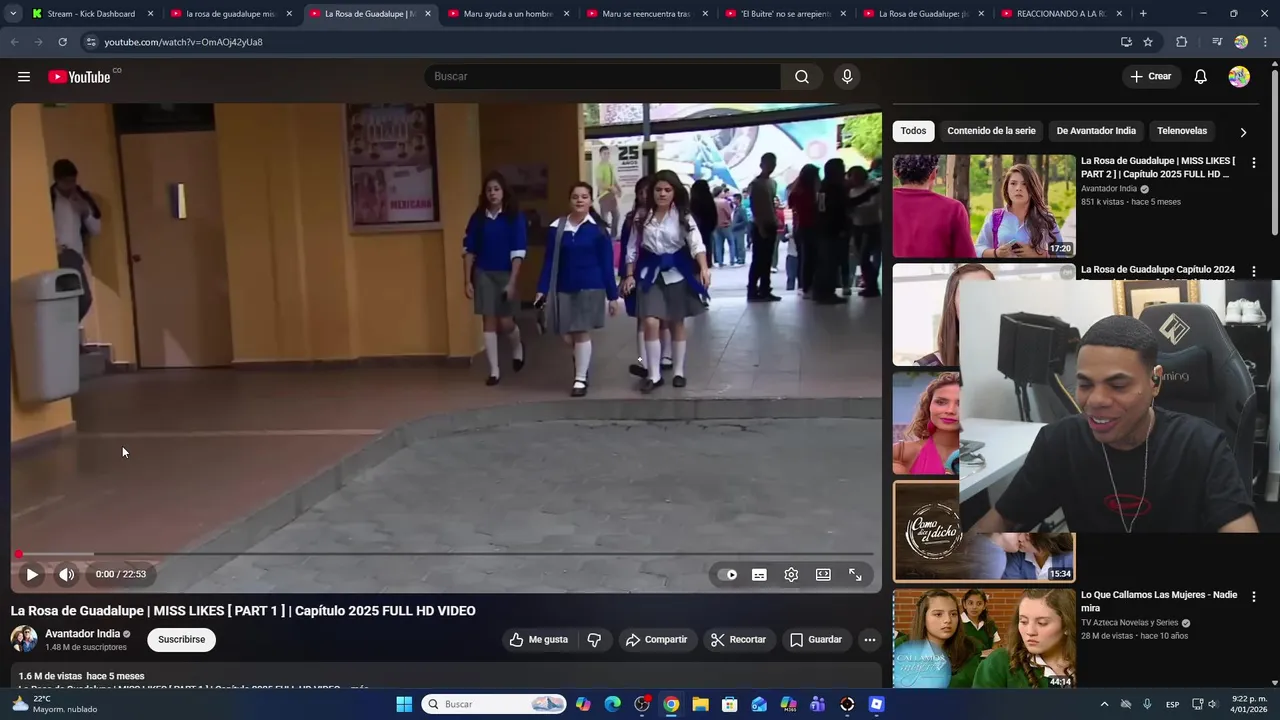Switch to Stream - Kick Dashboard tab
Viewport: 1280px width, 720px height.
click(92, 14)
